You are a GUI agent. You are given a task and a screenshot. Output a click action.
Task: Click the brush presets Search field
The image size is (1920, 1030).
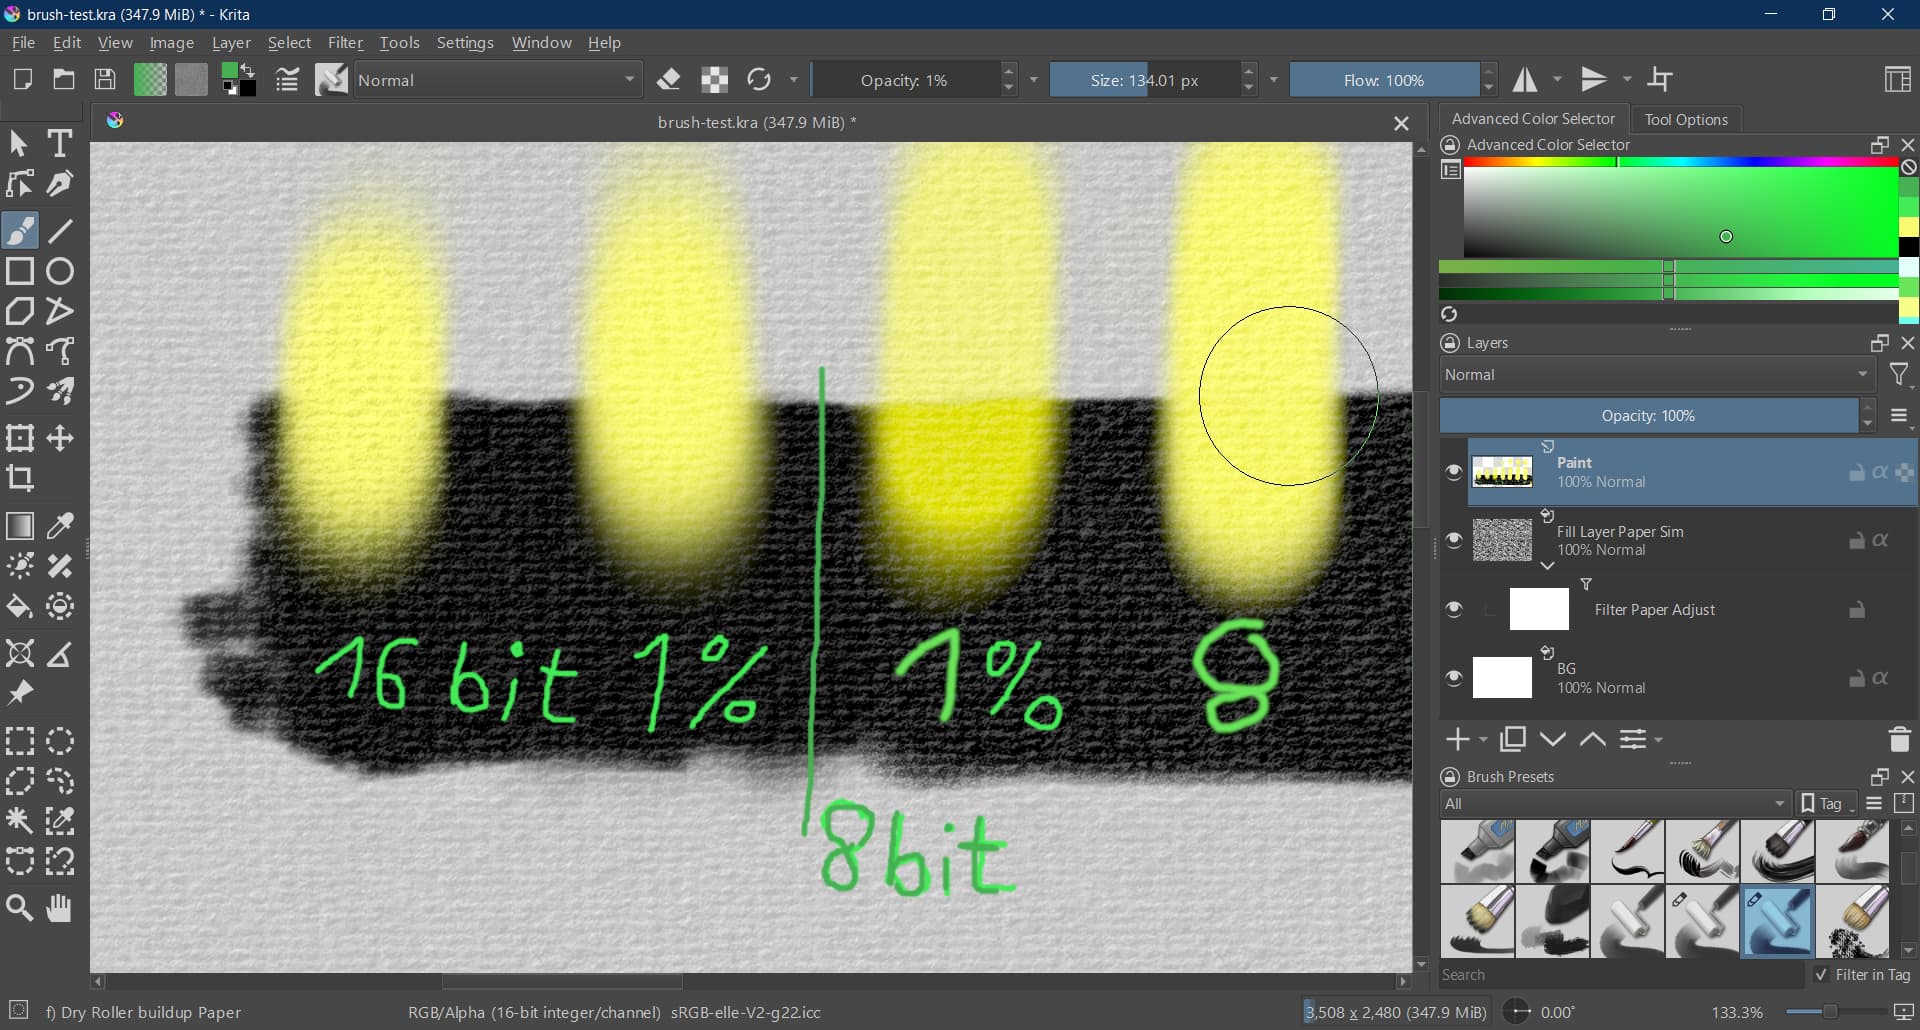click(1620, 975)
